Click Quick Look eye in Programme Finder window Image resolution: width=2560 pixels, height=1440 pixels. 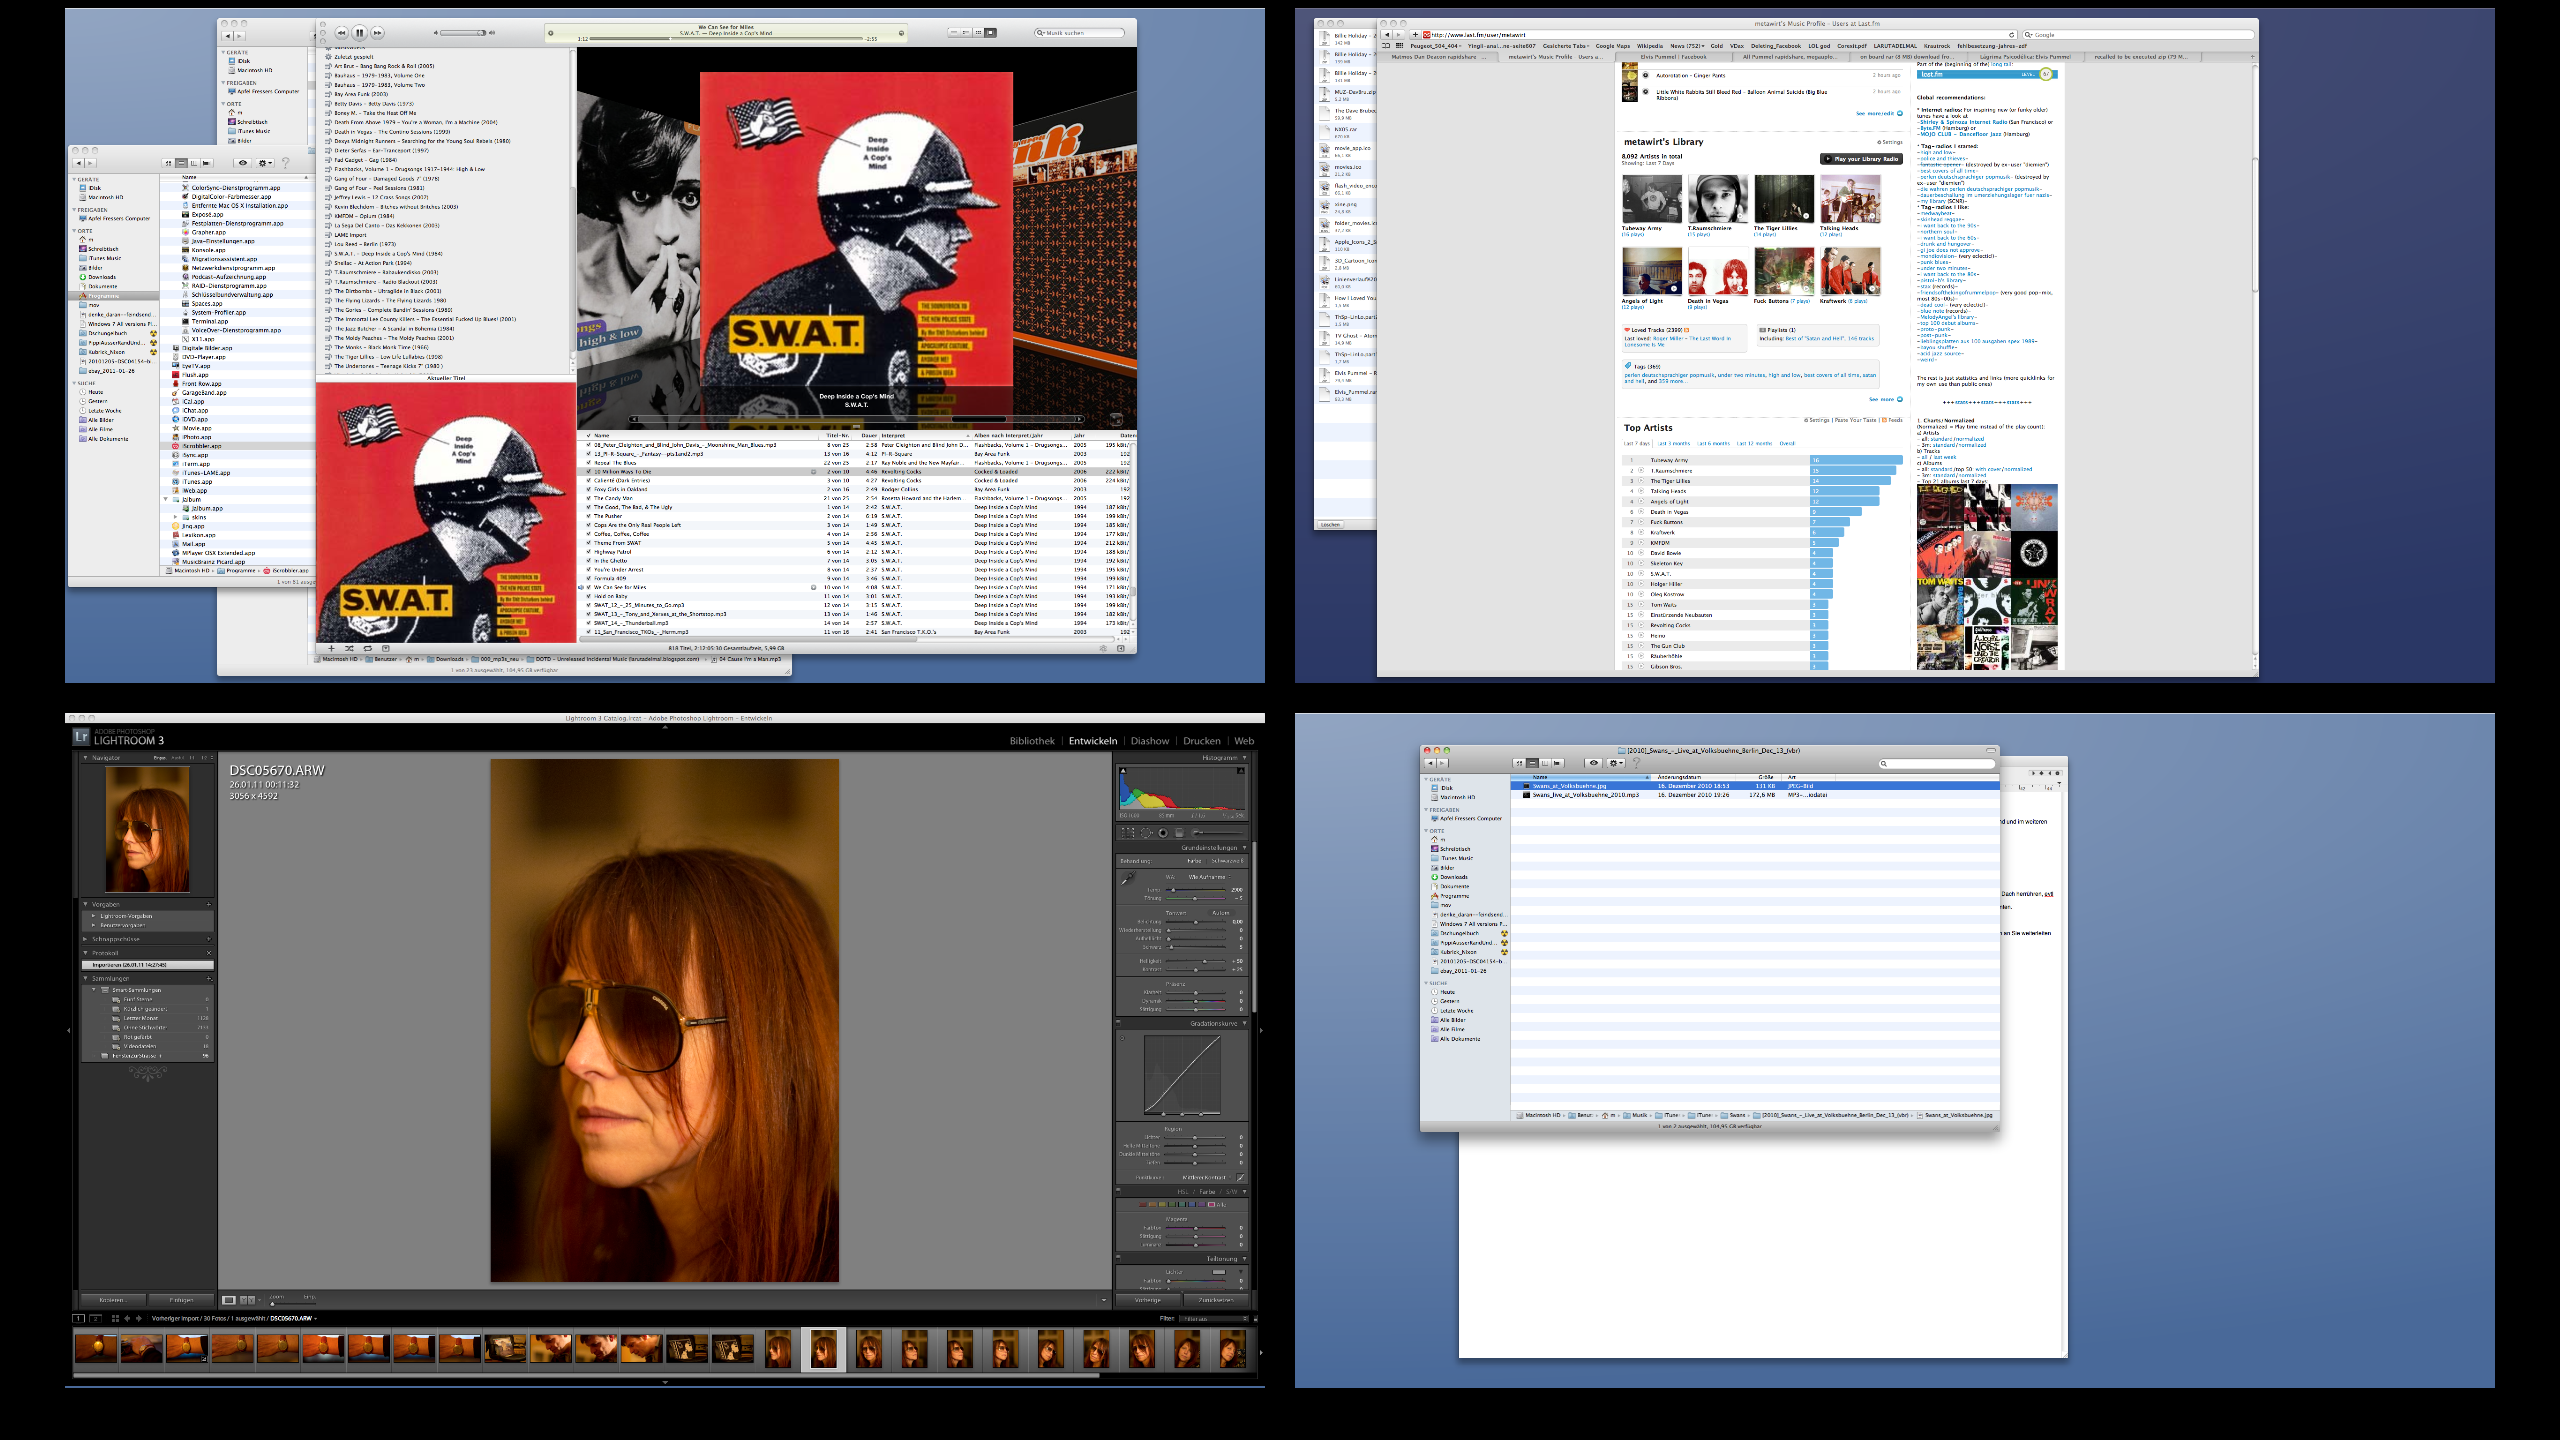point(242,162)
